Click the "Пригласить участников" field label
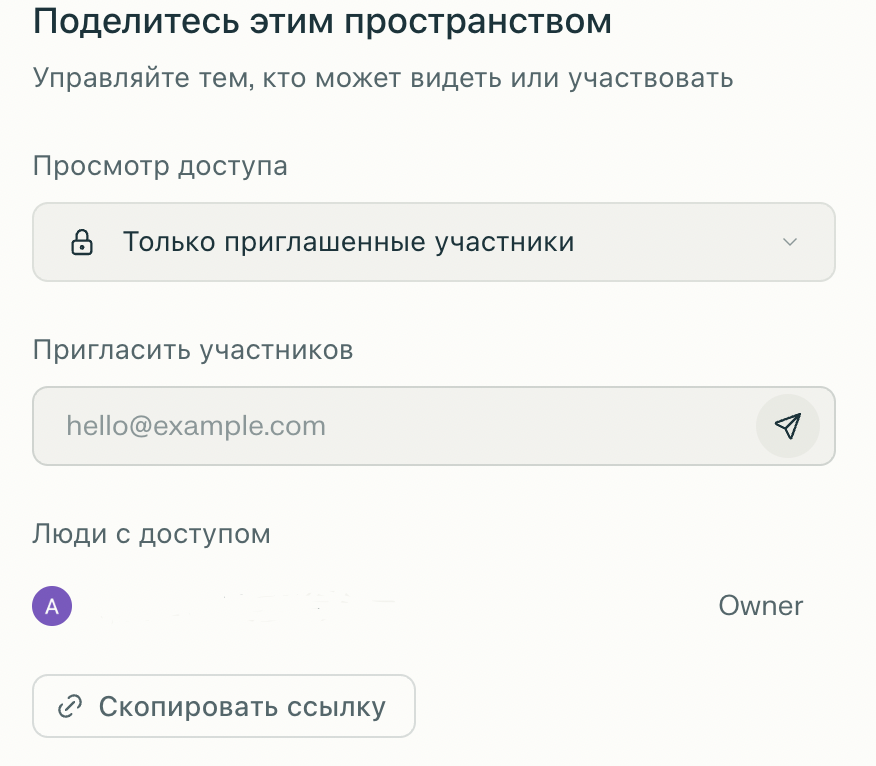The width and height of the screenshot is (876, 766). [x=193, y=350]
